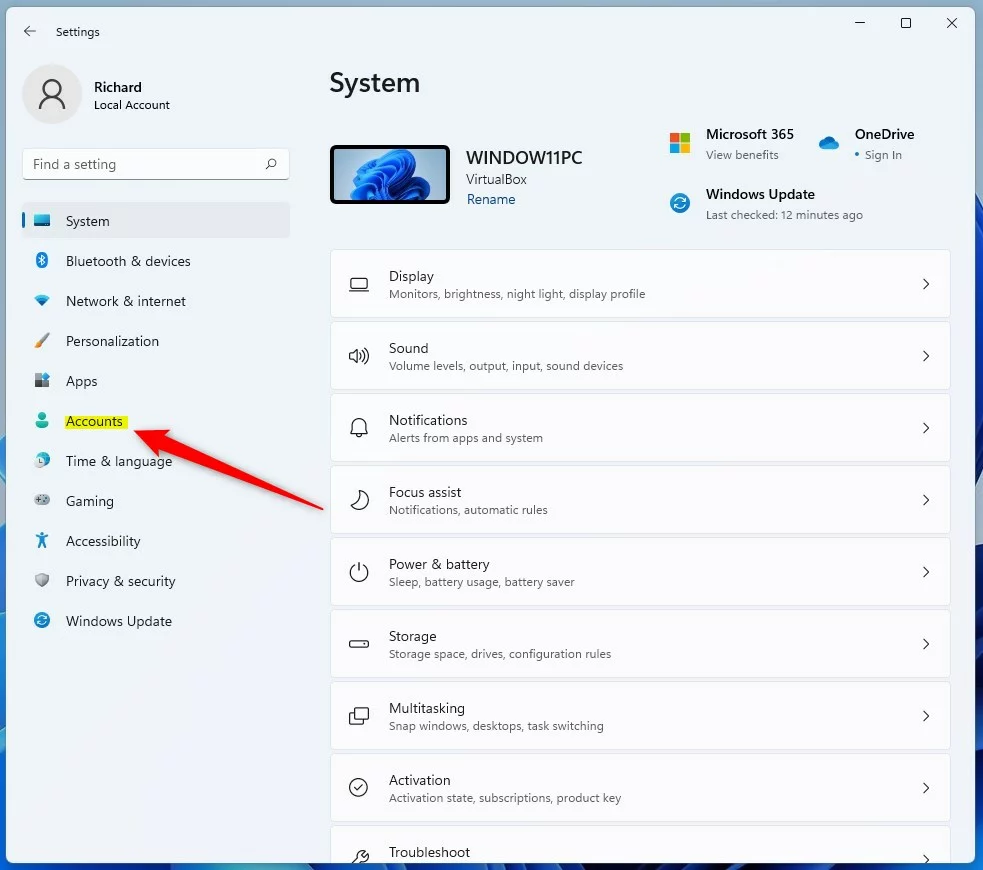Open Windows Update from the sidebar
Screen dimensions: 983x870
[x=118, y=621]
